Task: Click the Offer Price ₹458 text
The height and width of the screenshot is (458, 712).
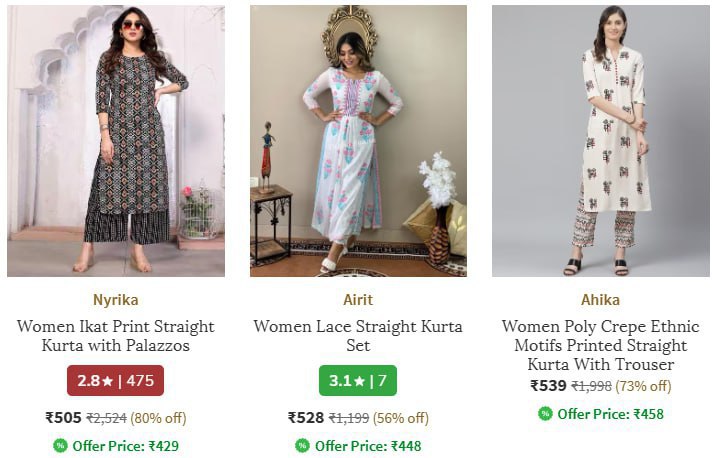Action: pyautogui.click(x=610, y=414)
